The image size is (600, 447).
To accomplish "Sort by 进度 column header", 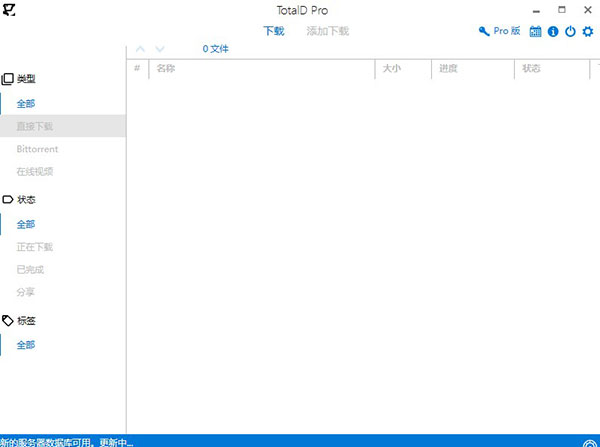I will click(x=473, y=69).
